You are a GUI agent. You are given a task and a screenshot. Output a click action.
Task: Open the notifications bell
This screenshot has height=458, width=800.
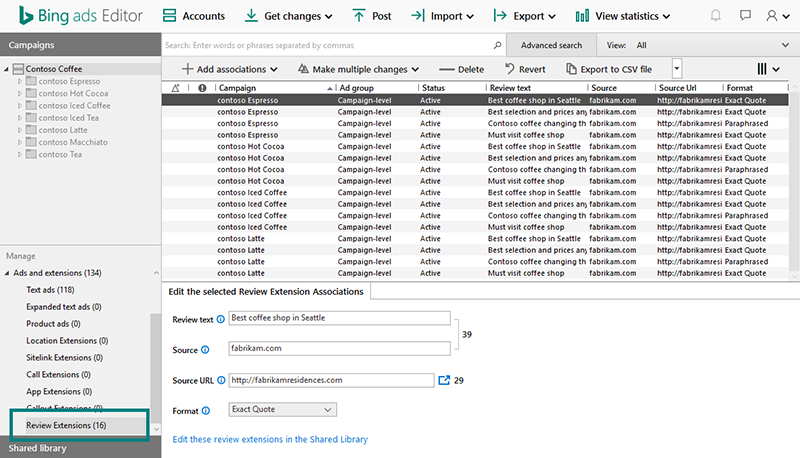tap(716, 16)
